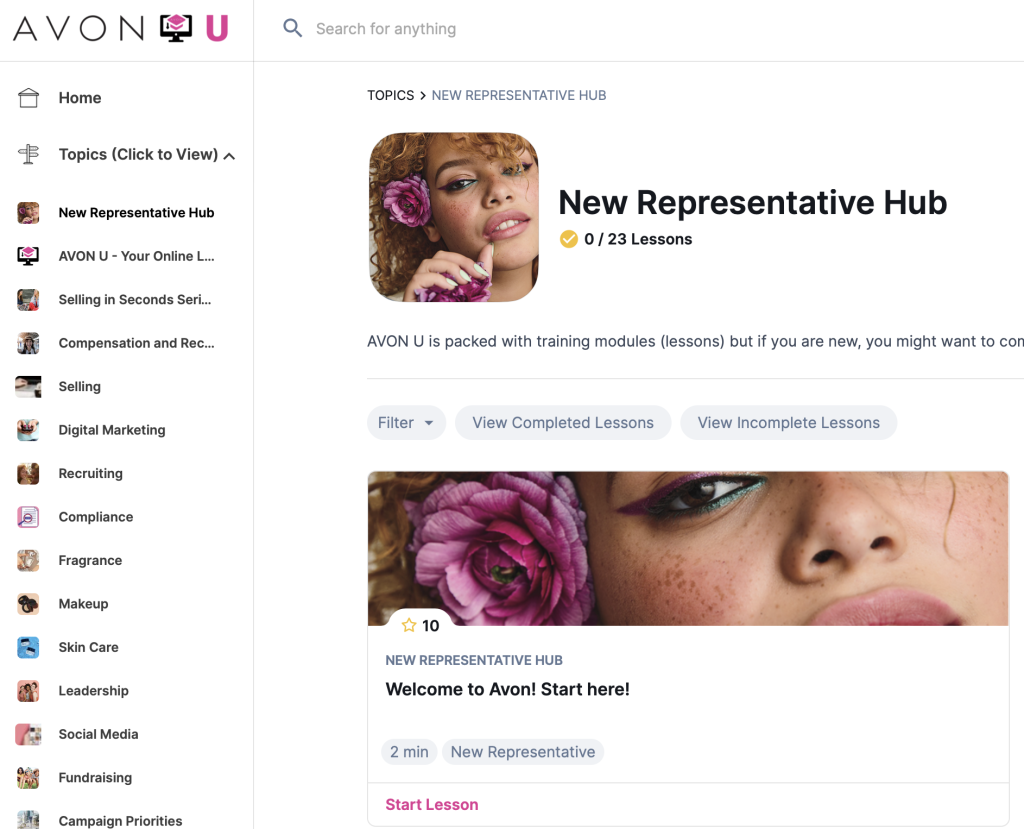1024x829 pixels.
Task: Open the Selling topic label
Action: [80, 387]
